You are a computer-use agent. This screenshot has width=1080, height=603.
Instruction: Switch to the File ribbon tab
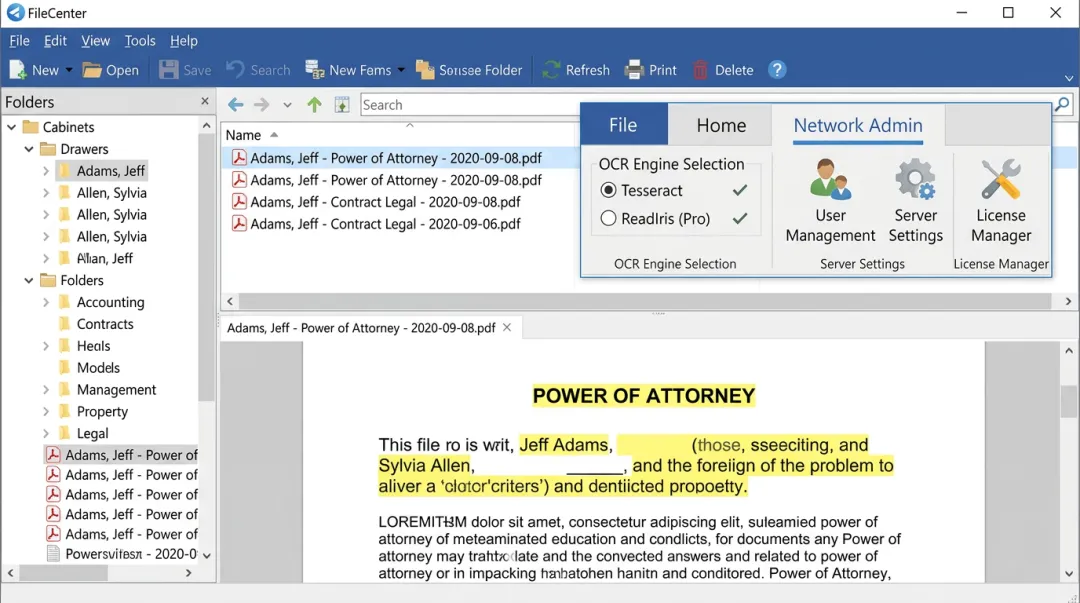[x=623, y=124]
